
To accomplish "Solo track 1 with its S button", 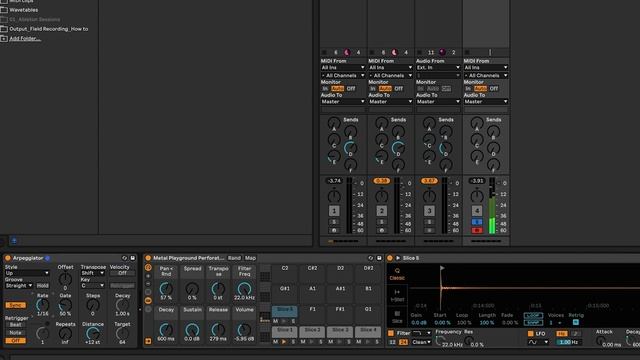I will [334, 222].
